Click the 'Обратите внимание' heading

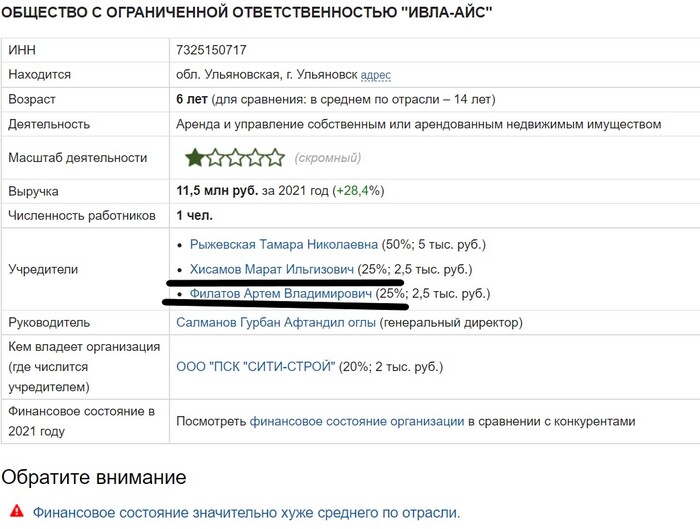(94, 477)
